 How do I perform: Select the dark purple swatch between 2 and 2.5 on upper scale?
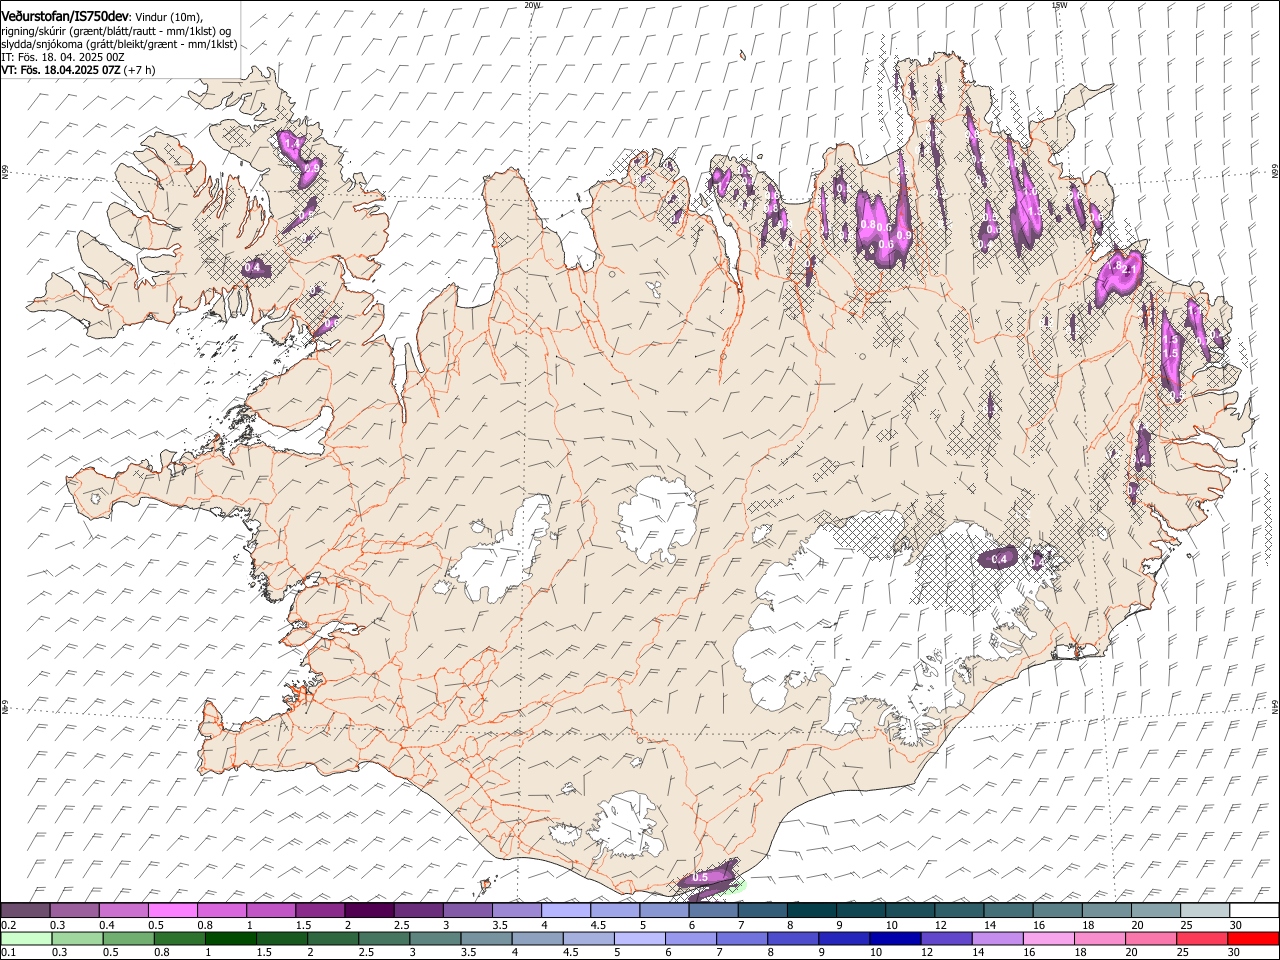(370, 911)
